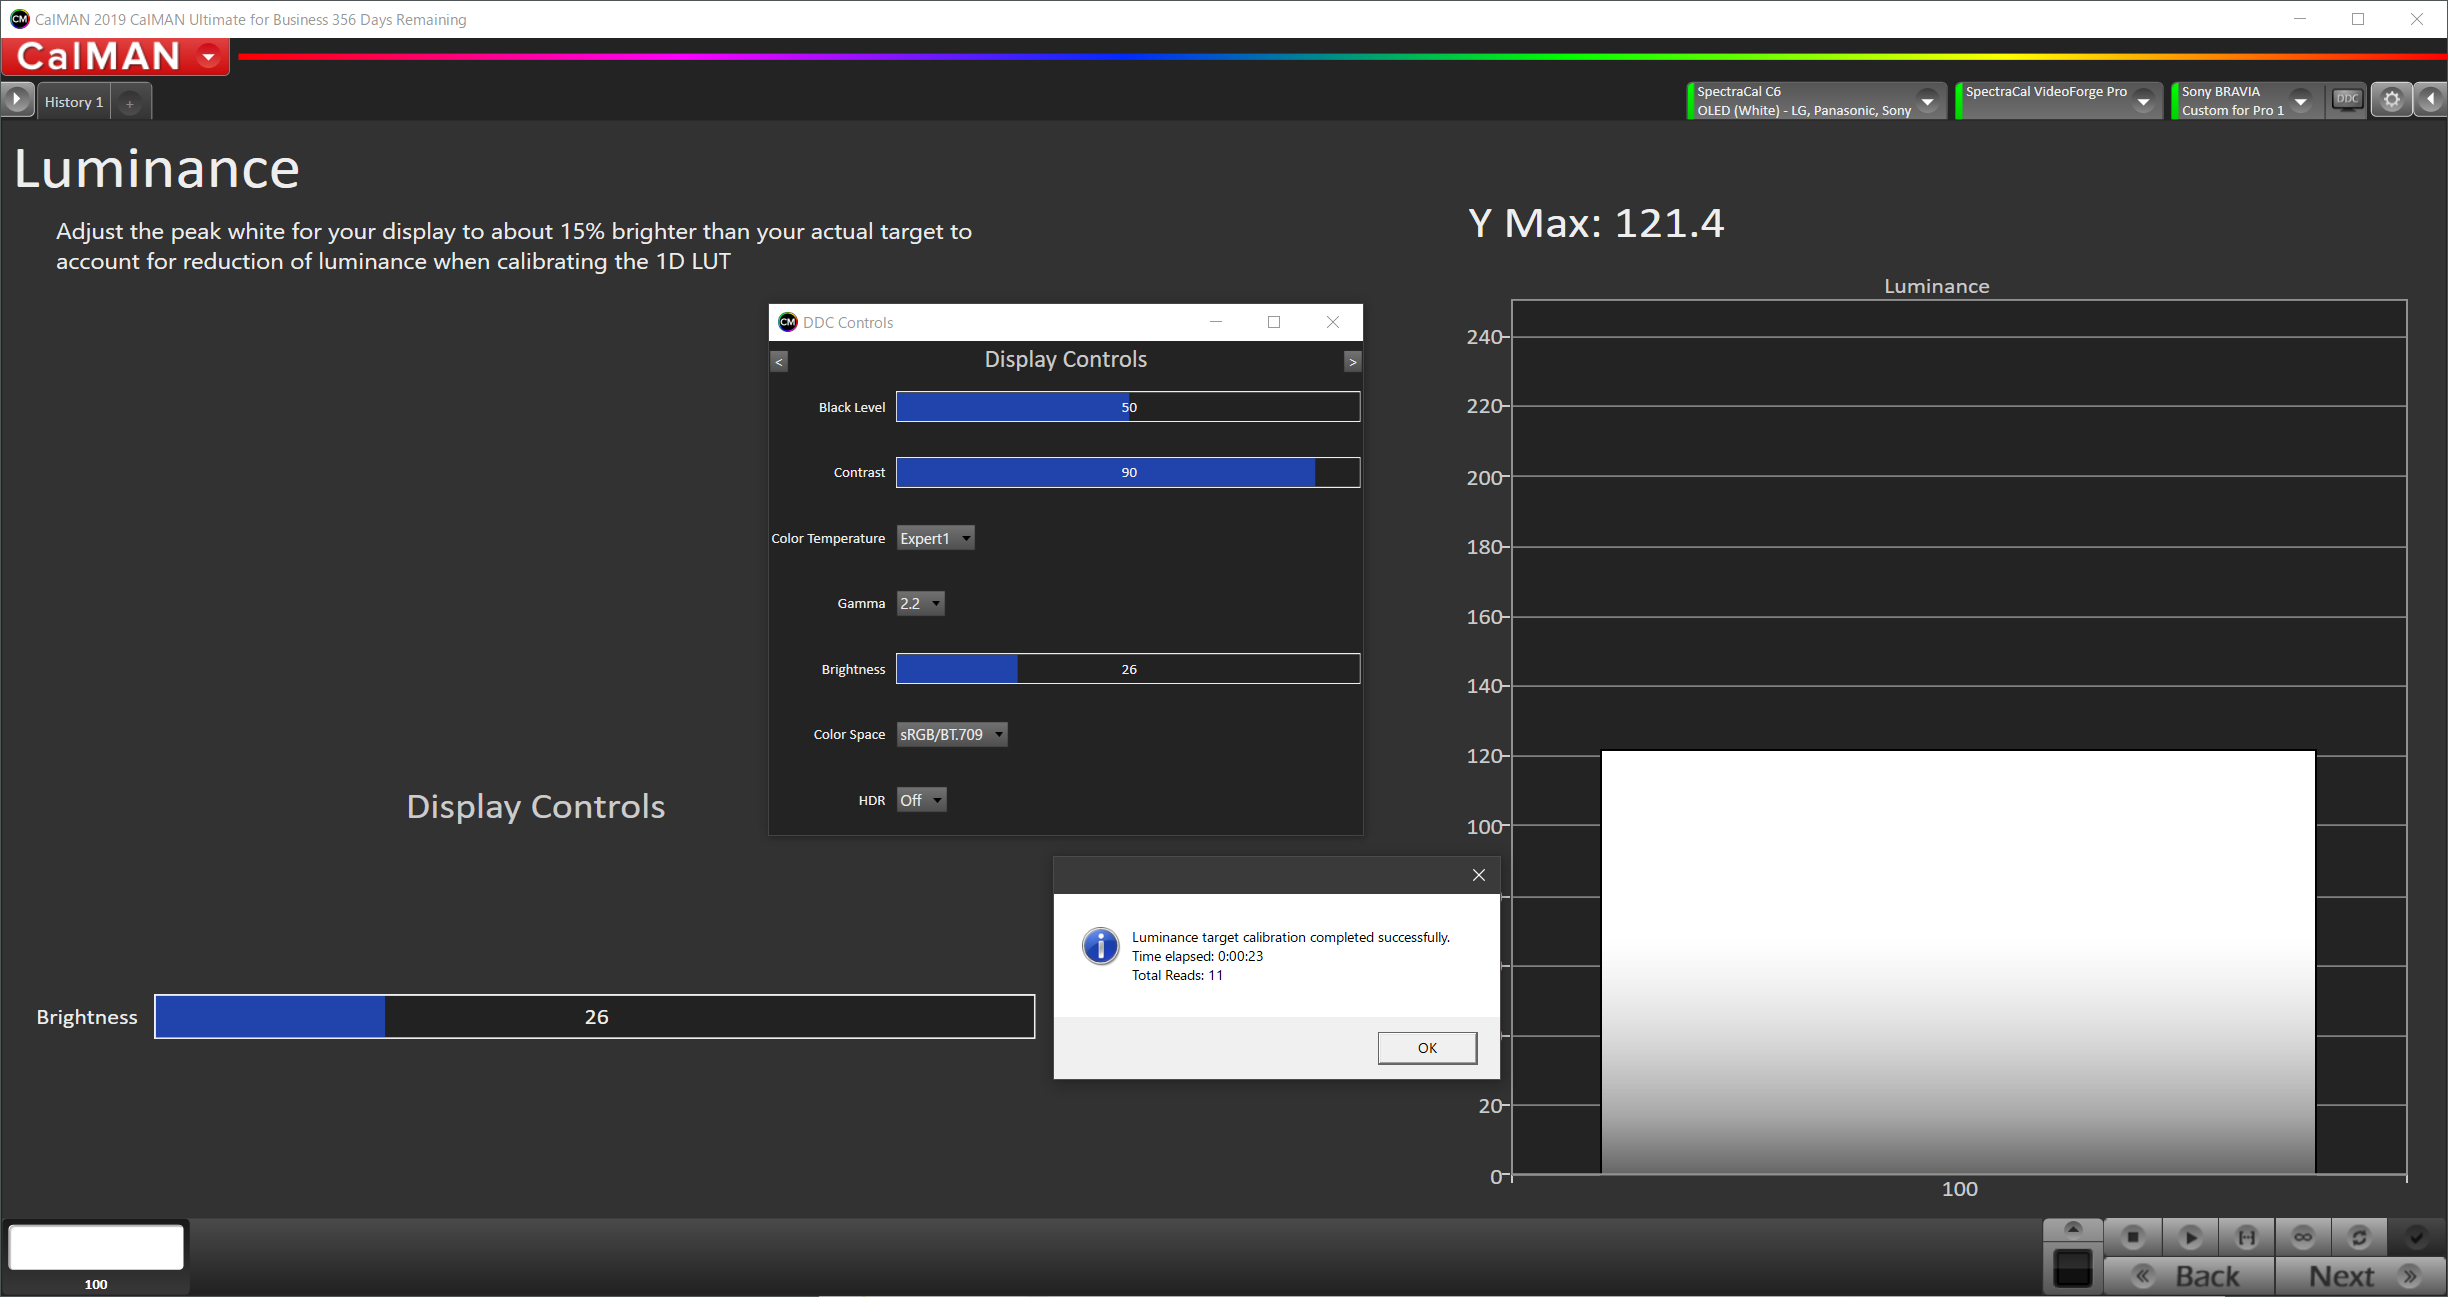Open the settings gear icon
This screenshot has width=2448, height=1297.
click(x=2391, y=100)
